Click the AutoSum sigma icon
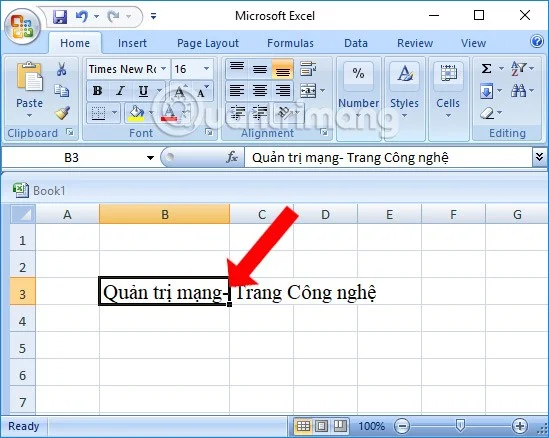The width and height of the screenshot is (549, 438). pyautogui.click(x=486, y=69)
